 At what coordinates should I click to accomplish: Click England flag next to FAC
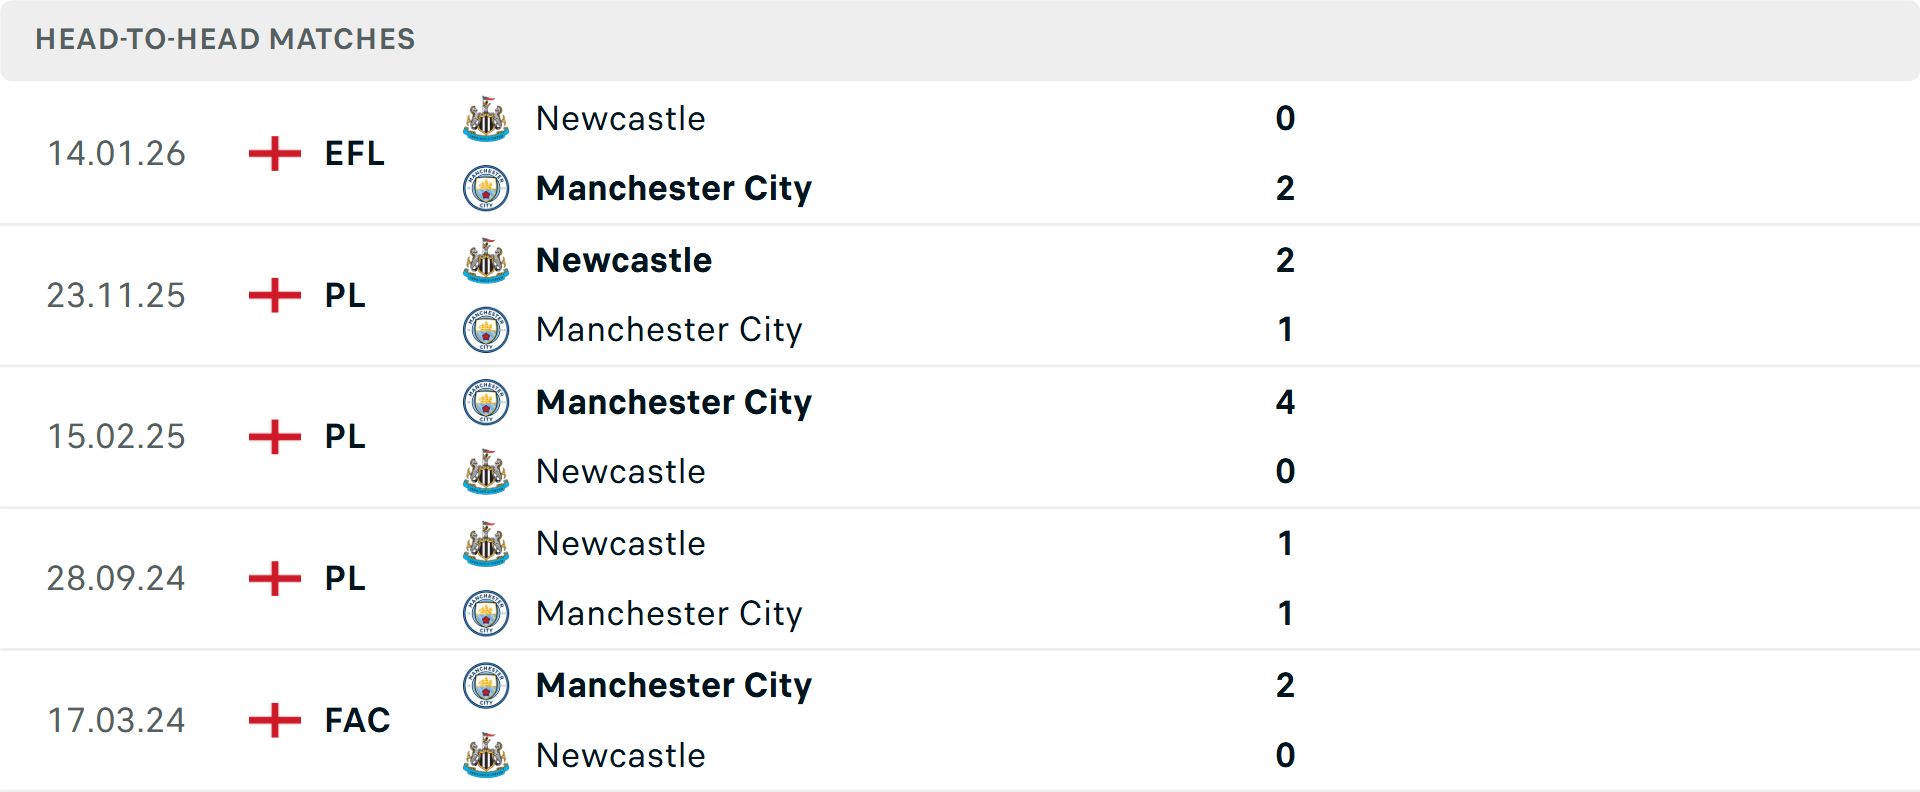pyautogui.click(x=274, y=720)
